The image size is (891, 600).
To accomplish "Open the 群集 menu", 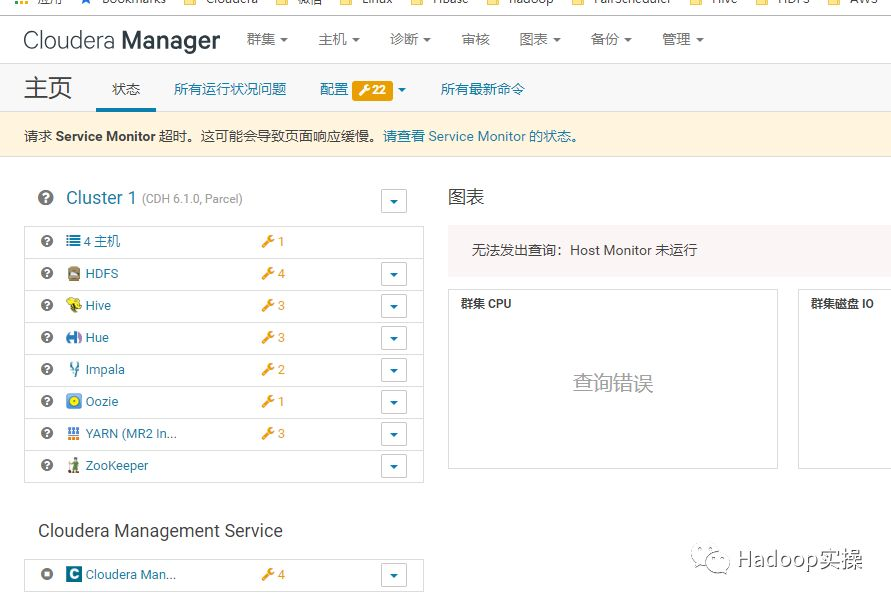I will coord(267,40).
